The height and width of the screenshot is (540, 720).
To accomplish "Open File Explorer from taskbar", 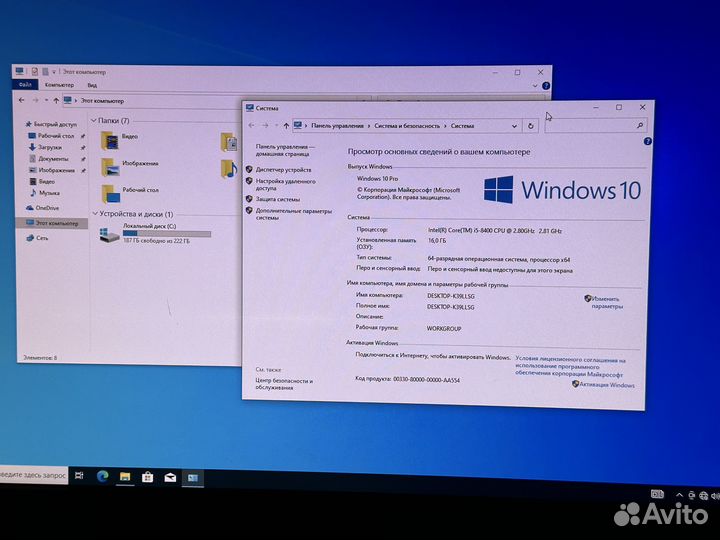I will point(125,477).
